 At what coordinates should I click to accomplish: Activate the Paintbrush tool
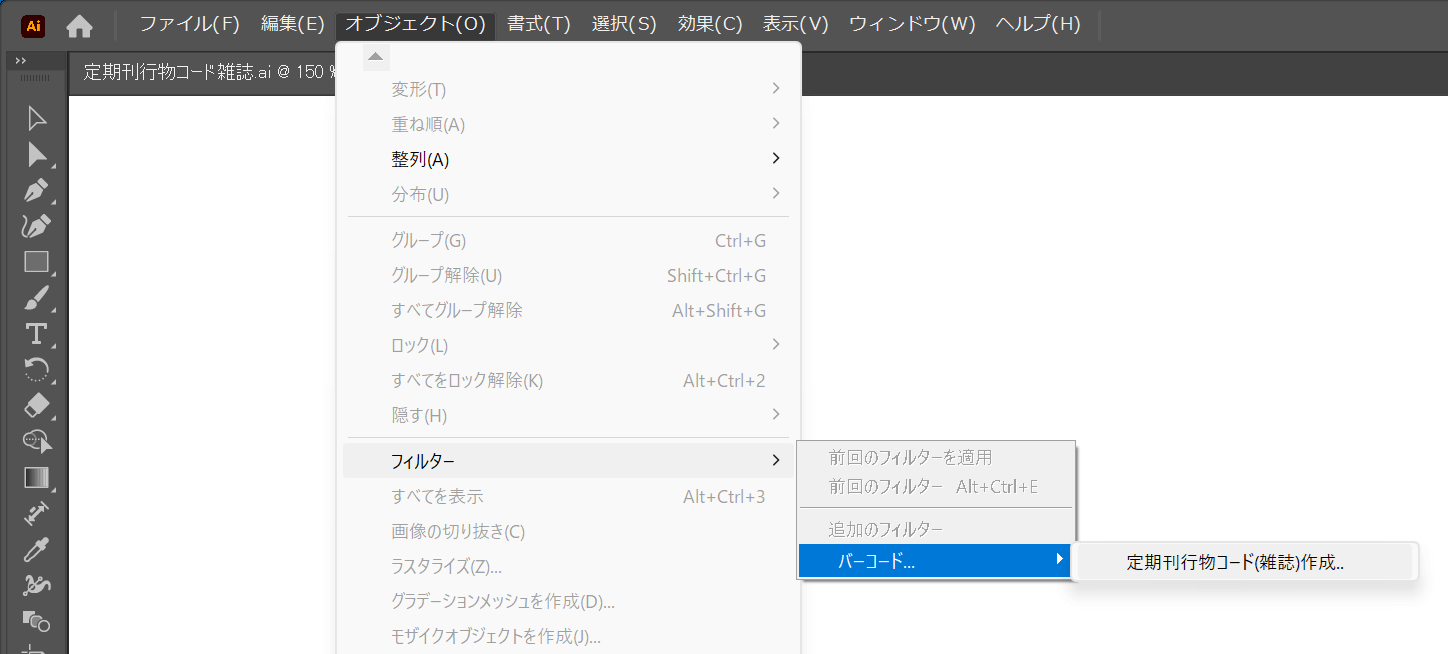click(x=36, y=298)
